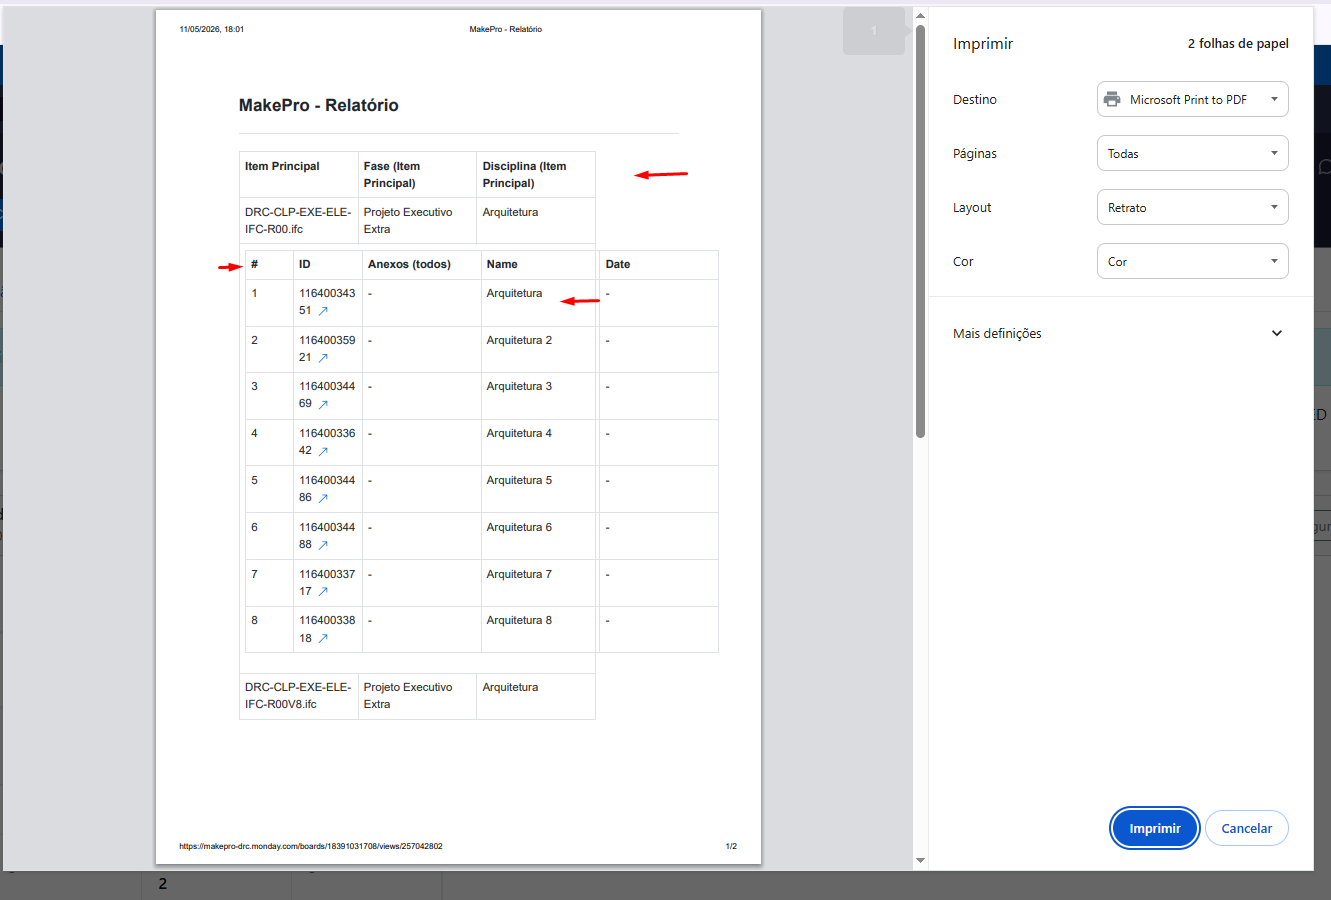Click the print preview vertical scrollbar thumb
The height and width of the screenshot is (900, 1331).
tap(920, 231)
